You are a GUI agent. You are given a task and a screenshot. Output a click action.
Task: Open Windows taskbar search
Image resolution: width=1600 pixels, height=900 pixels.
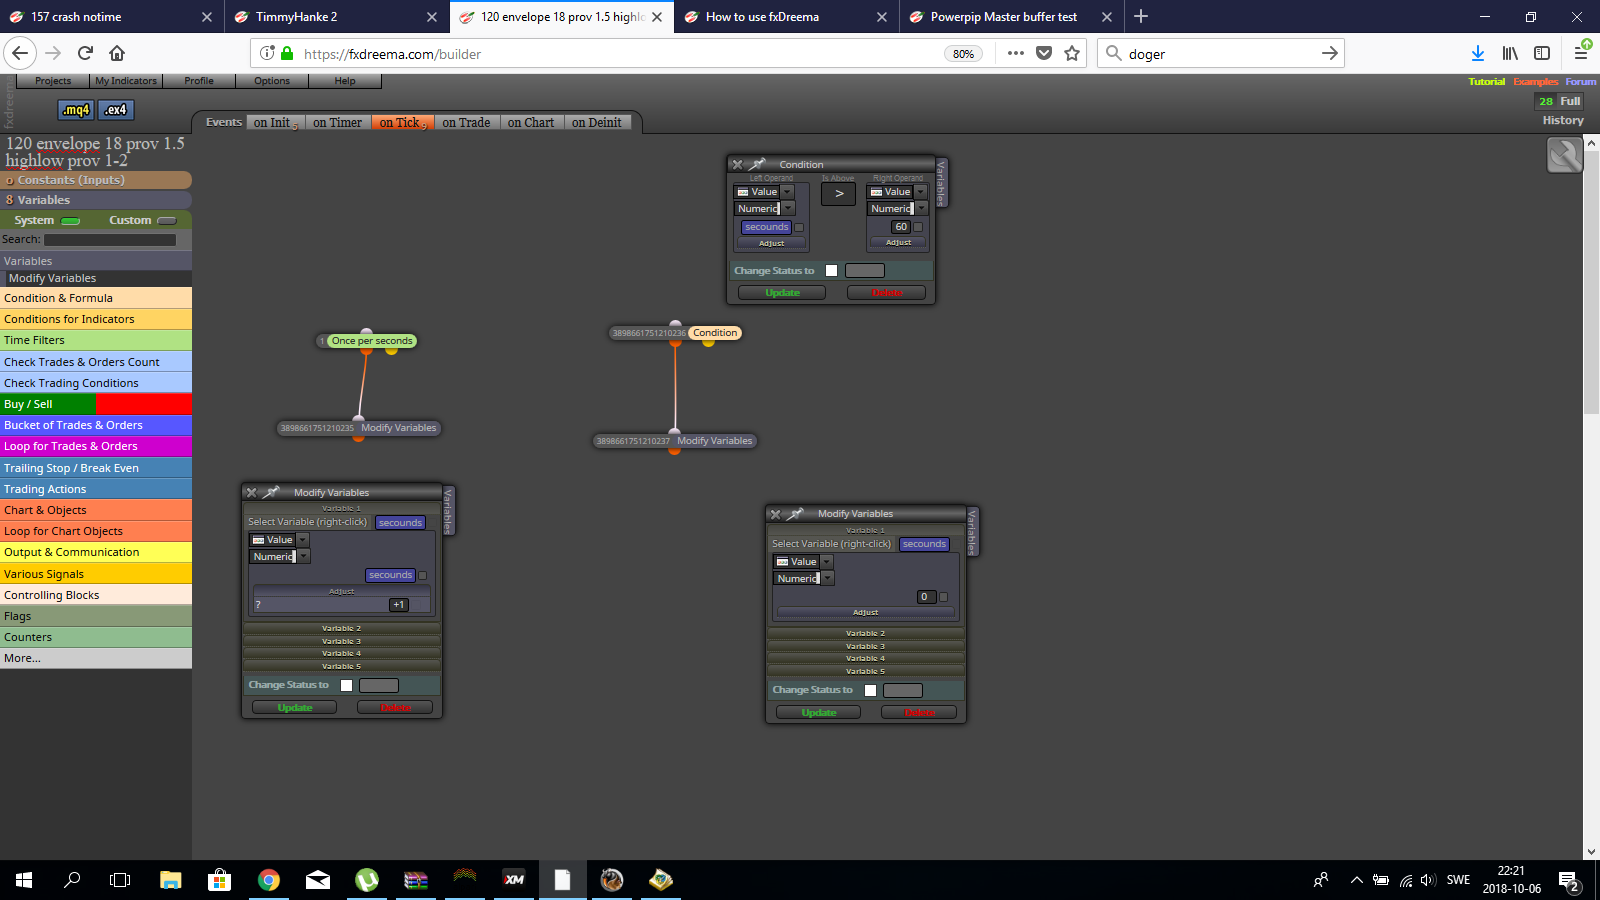[x=72, y=880]
